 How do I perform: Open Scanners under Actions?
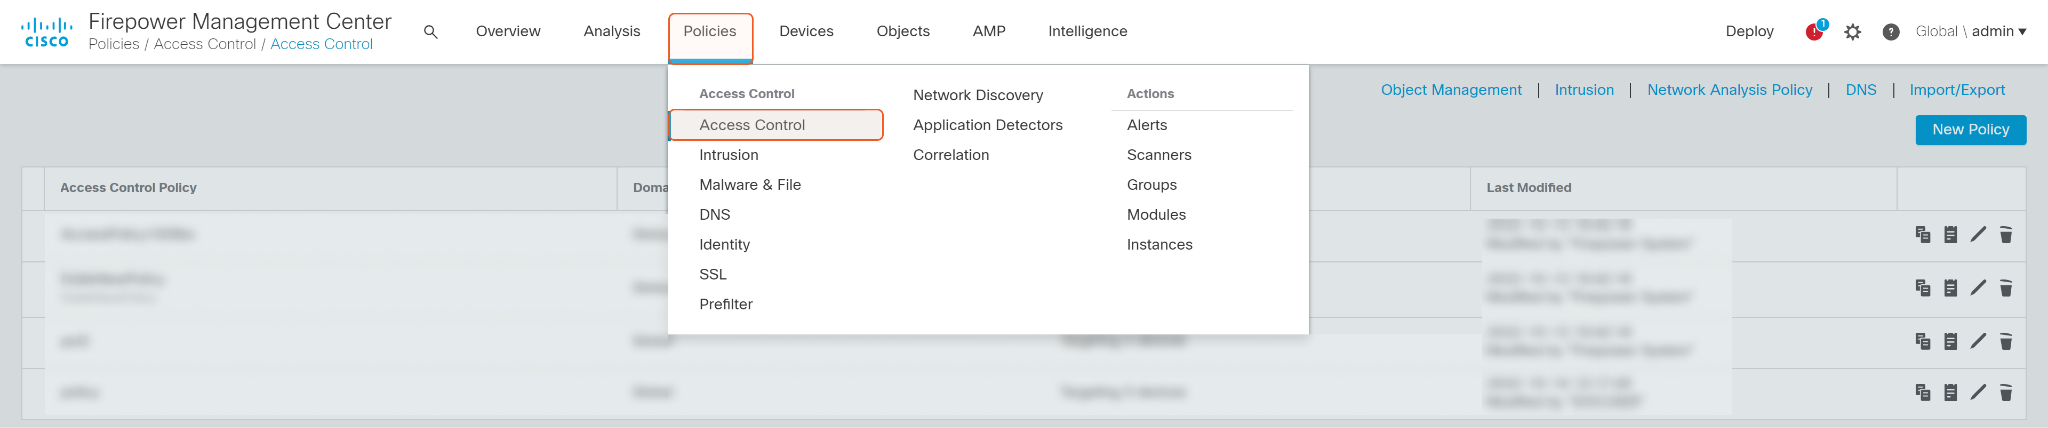(1159, 155)
